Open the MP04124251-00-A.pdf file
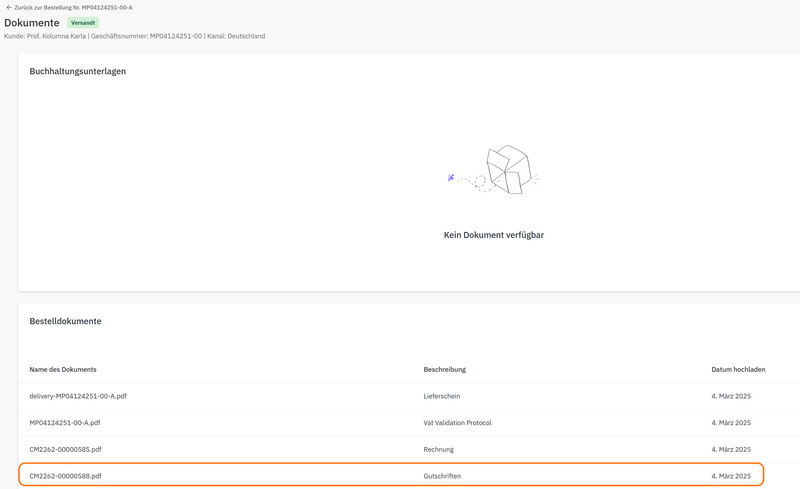This screenshot has height=489, width=800. [65, 422]
